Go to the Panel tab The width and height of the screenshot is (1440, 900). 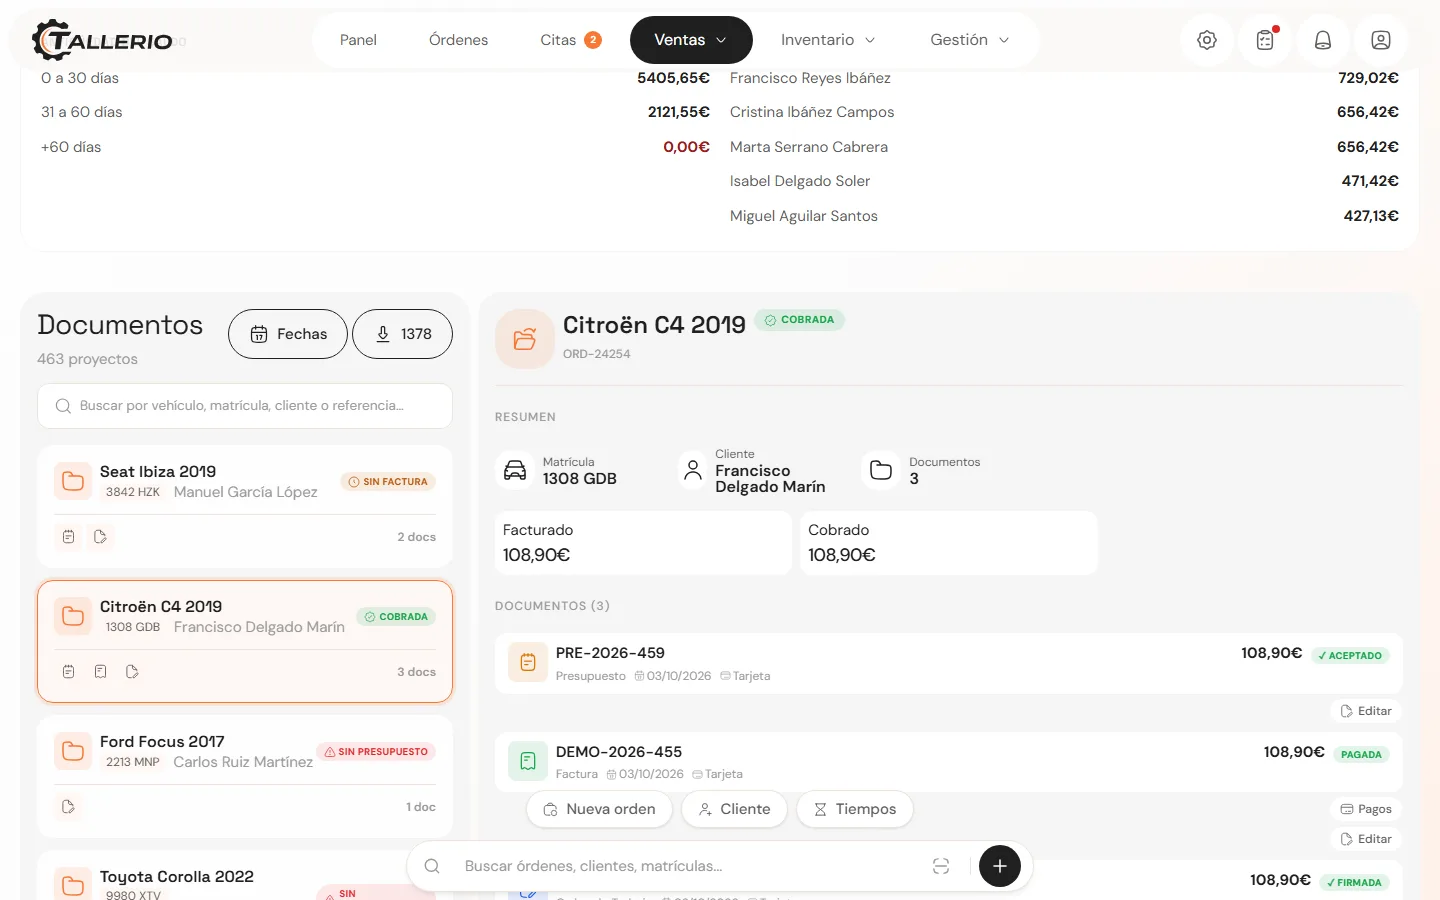[x=358, y=40]
